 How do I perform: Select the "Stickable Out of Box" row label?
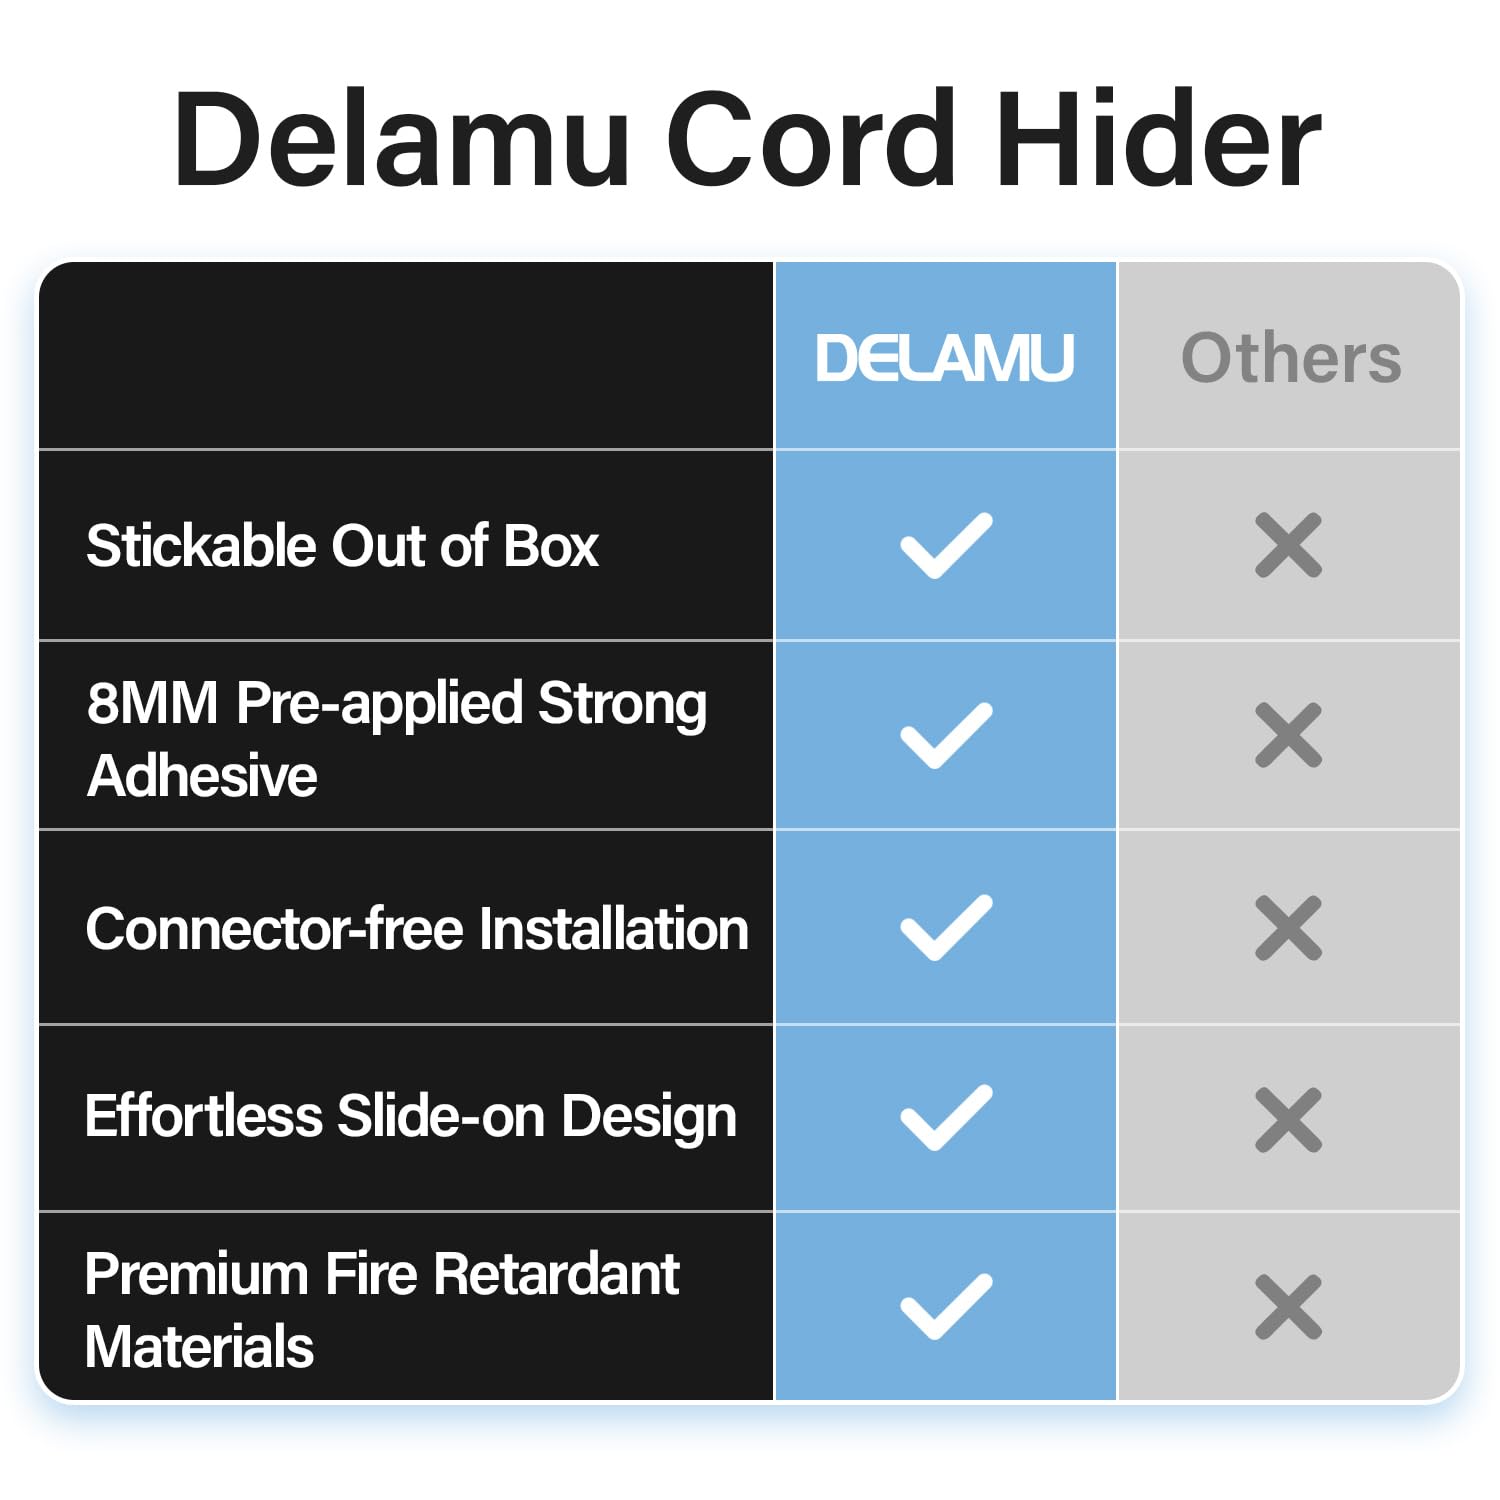[x=342, y=546]
